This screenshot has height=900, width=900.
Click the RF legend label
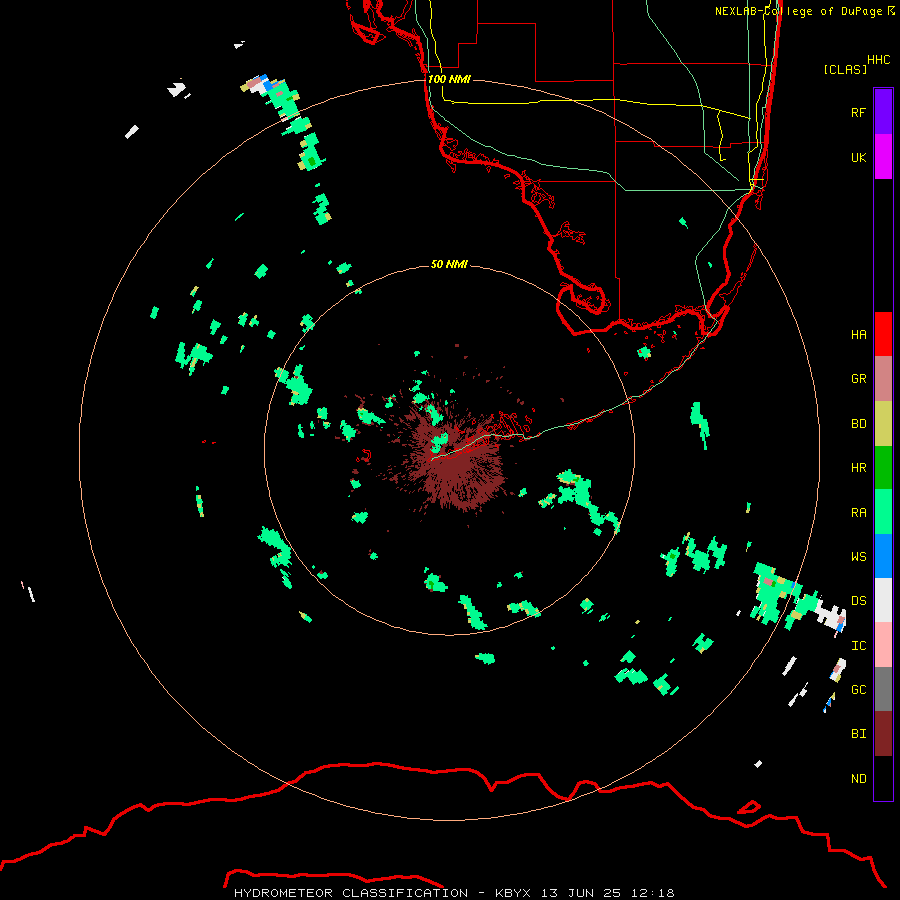coord(858,112)
